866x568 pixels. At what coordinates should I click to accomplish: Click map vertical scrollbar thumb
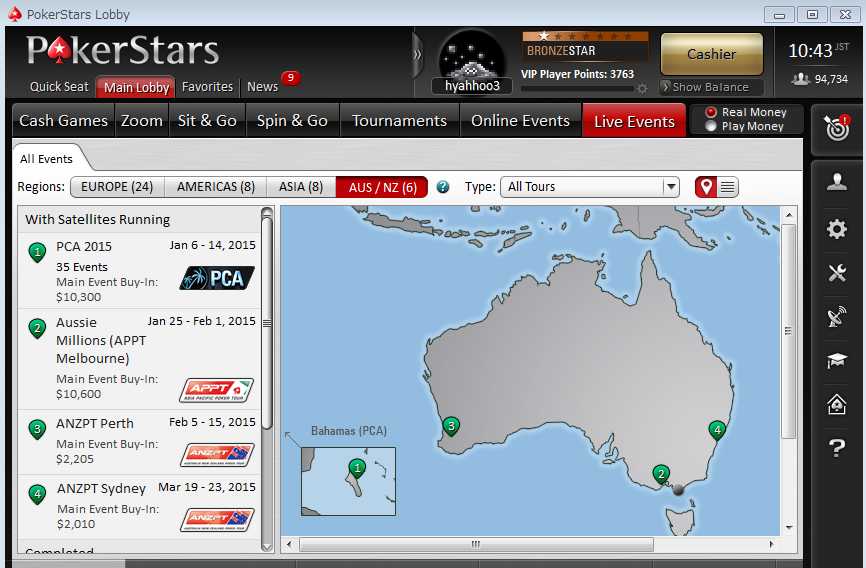[x=788, y=332]
